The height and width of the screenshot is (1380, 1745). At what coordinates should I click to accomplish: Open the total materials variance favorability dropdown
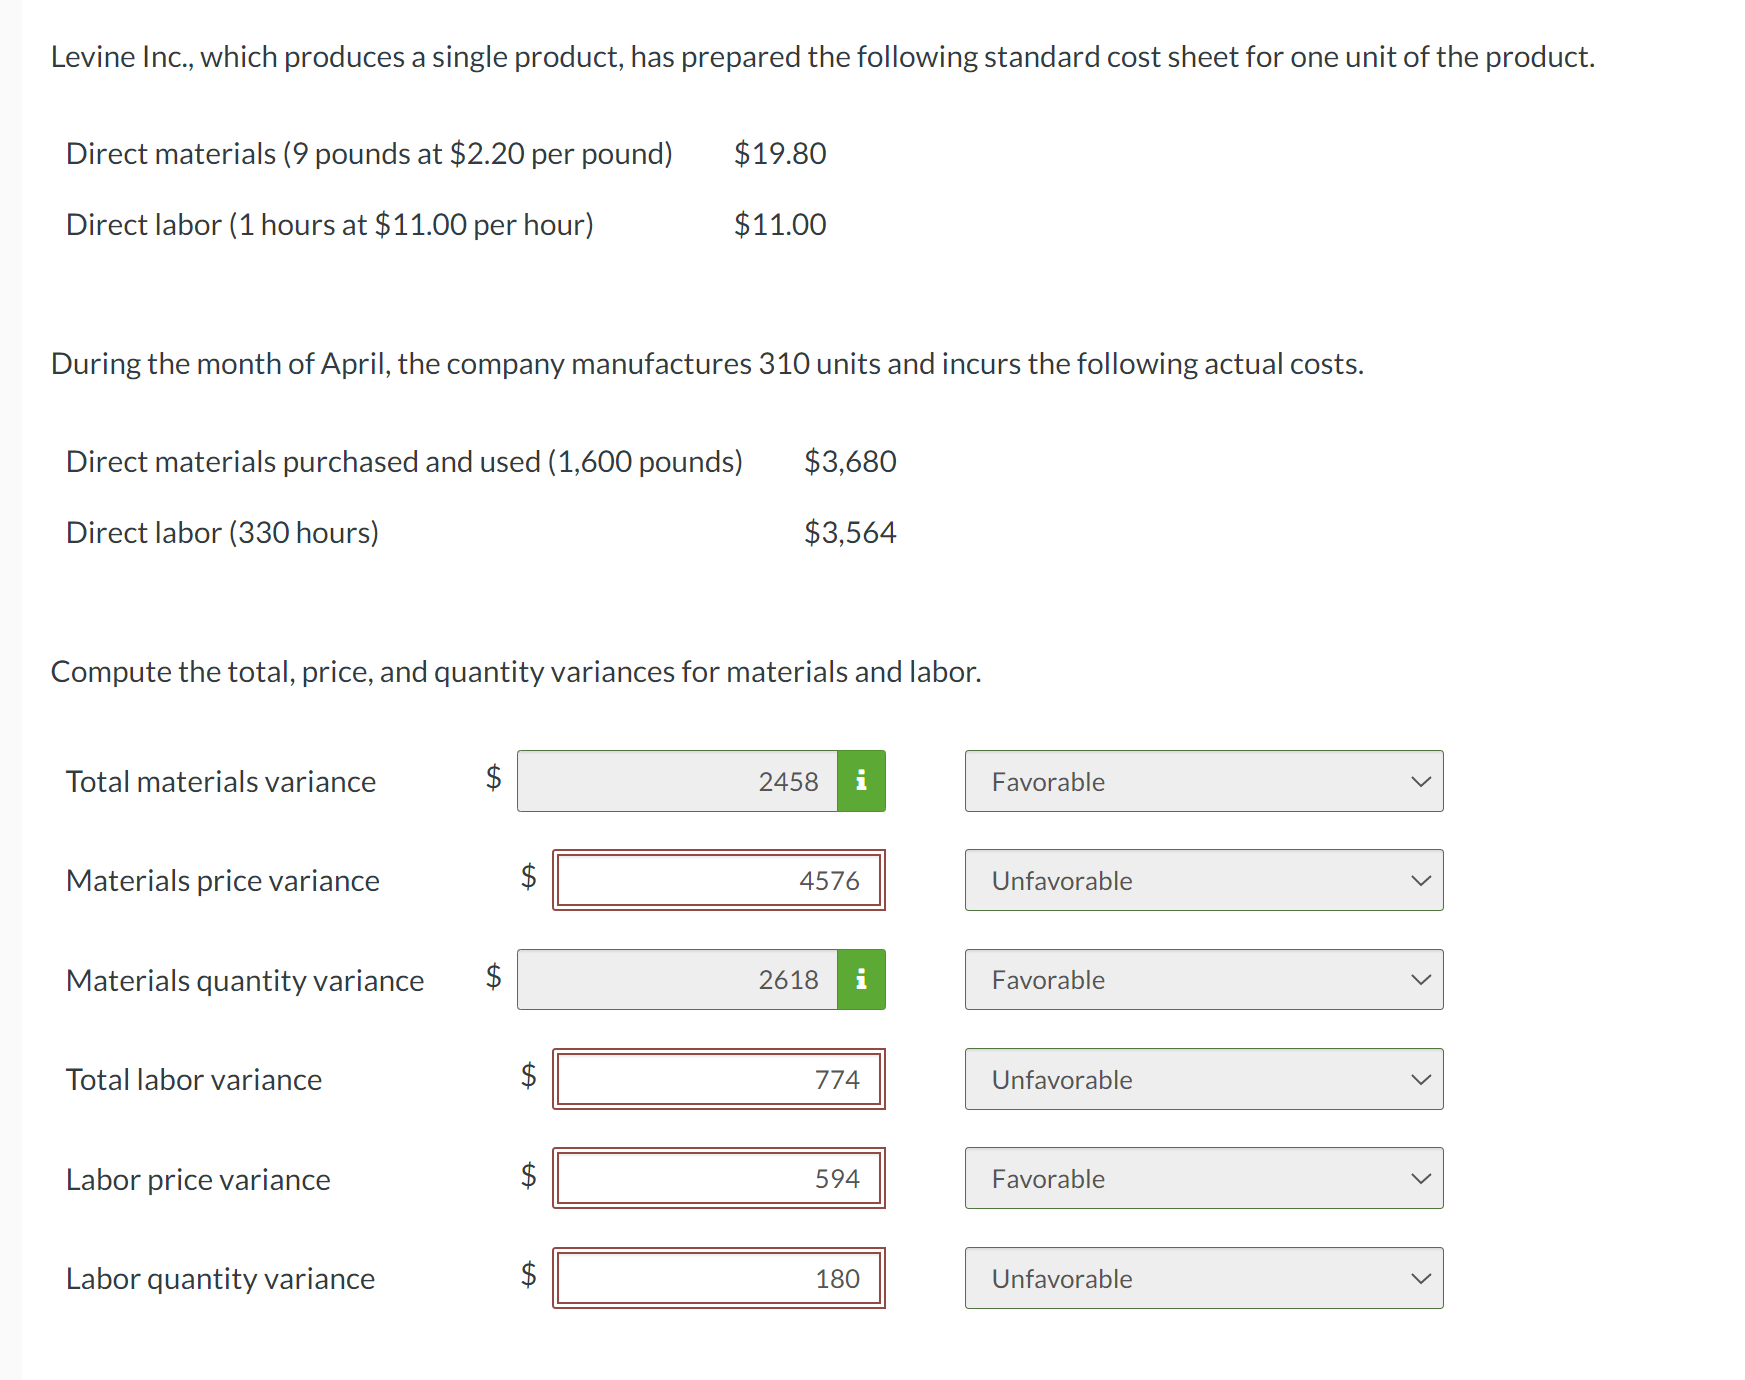1203,781
